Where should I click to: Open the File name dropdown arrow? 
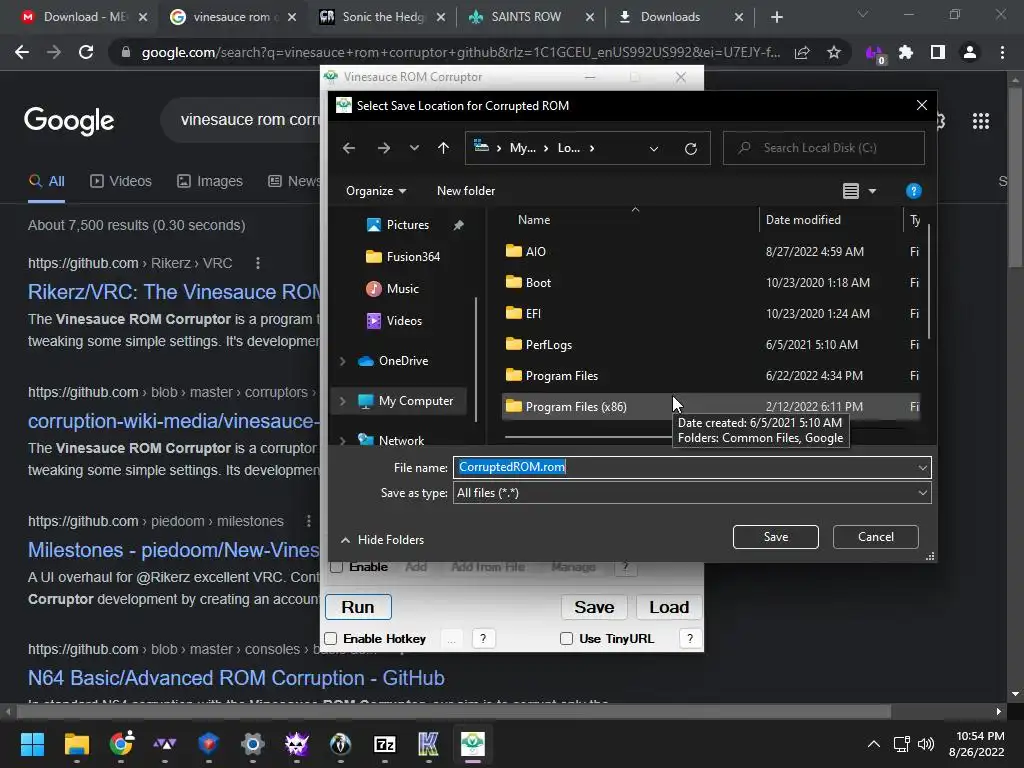[x=922, y=468]
